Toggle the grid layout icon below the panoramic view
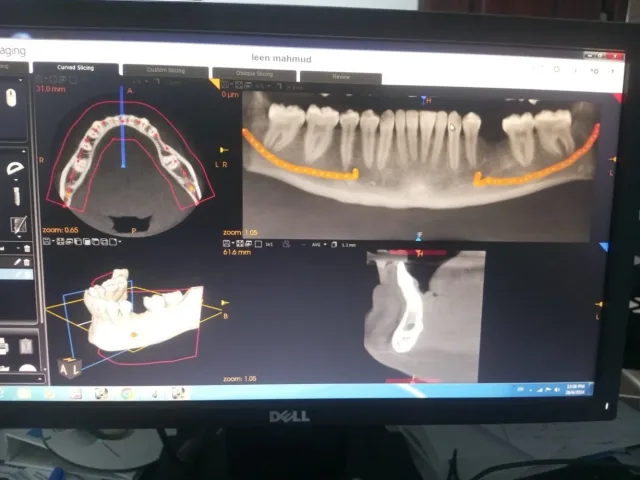The width and height of the screenshot is (640, 480). [239, 244]
